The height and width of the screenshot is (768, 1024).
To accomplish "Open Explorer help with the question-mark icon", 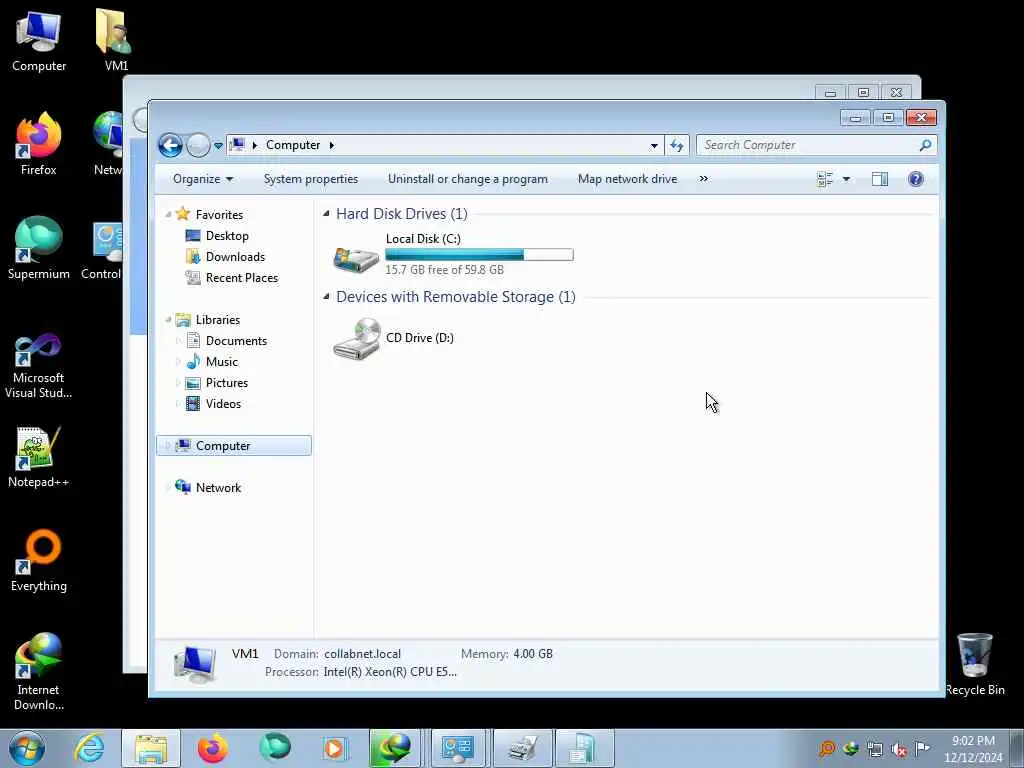I will 916,179.
